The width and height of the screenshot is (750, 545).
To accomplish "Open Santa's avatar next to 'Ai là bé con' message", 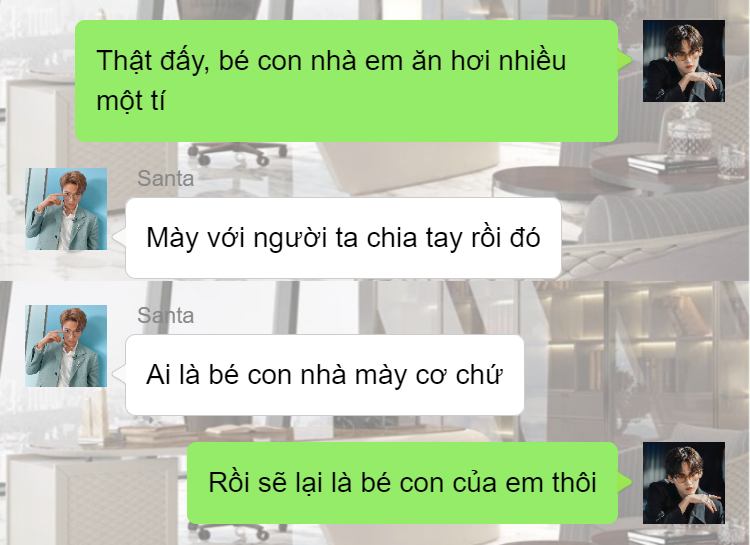I will click(66, 346).
